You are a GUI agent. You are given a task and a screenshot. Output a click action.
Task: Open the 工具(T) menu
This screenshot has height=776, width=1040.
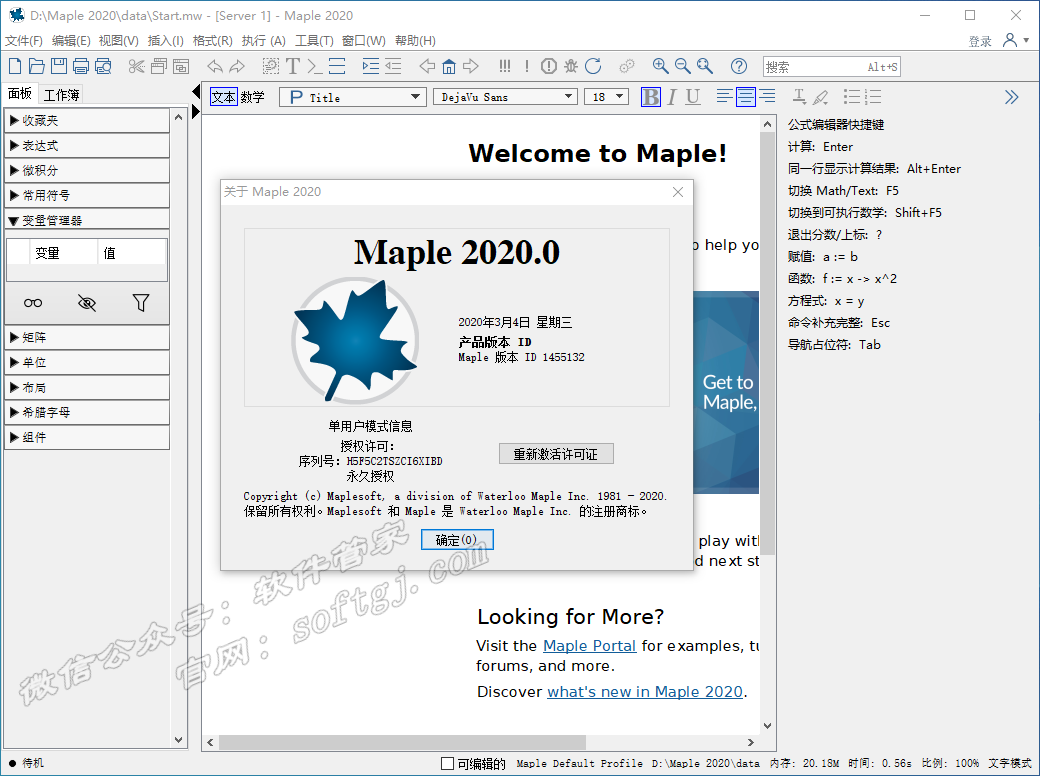(314, 40)
